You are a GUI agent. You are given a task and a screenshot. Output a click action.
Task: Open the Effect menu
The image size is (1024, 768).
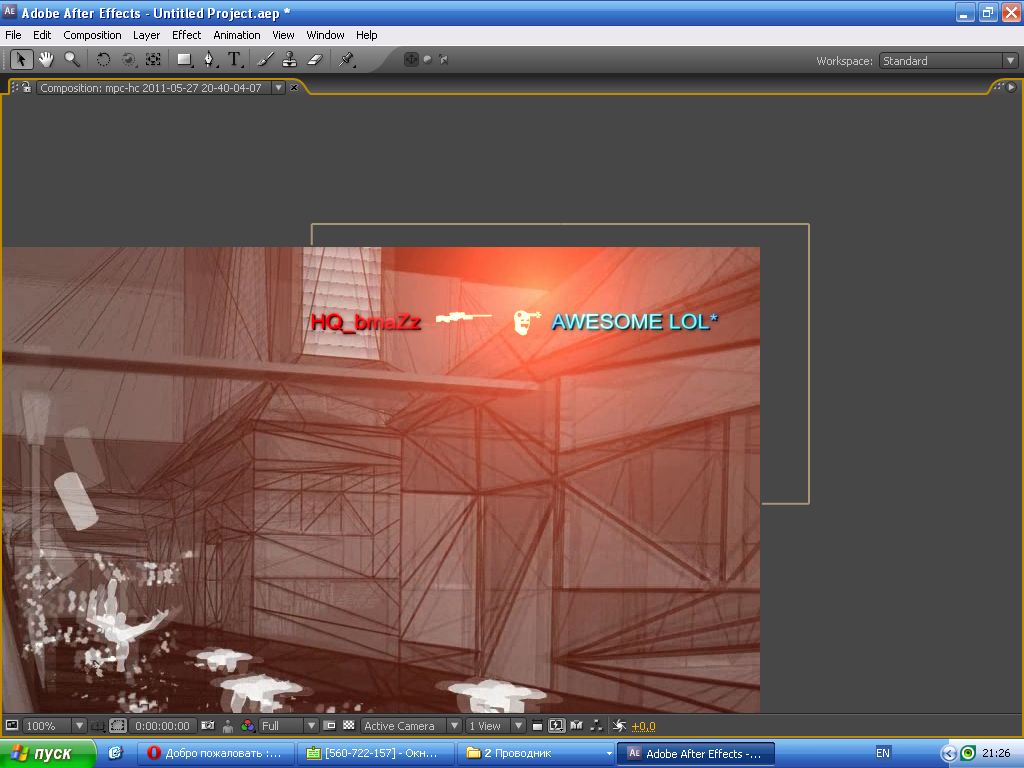click(186, 35)
